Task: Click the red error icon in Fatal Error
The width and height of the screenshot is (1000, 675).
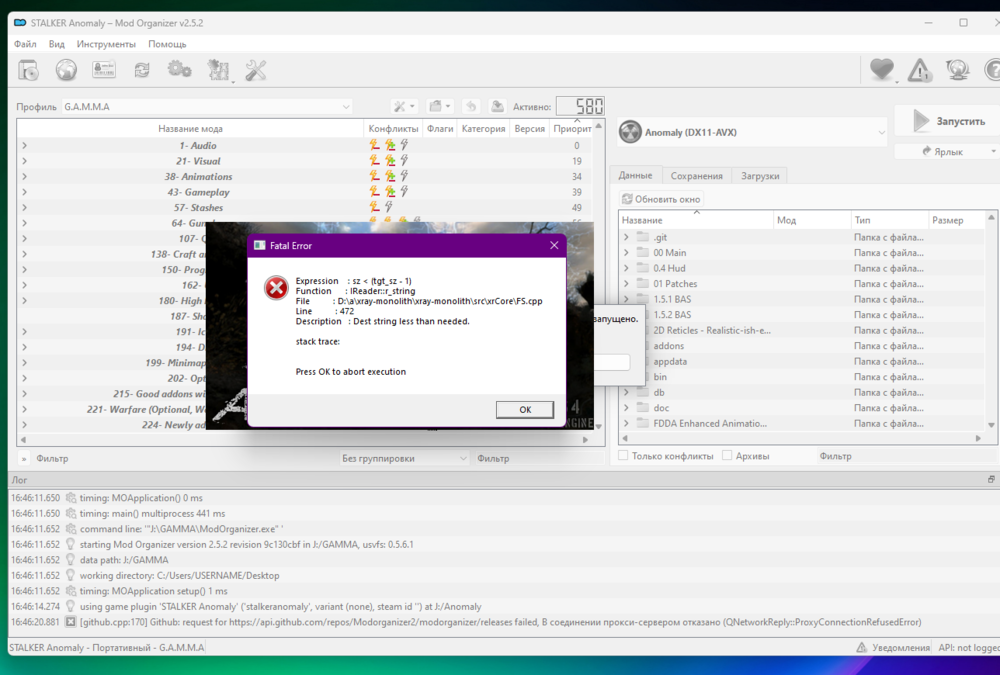Action: [x=276, y=288]
